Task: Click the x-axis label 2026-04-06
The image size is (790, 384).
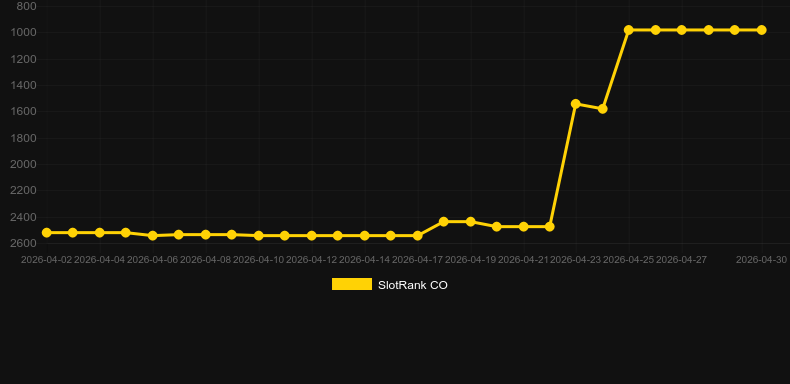Action: tap(152, 260)
